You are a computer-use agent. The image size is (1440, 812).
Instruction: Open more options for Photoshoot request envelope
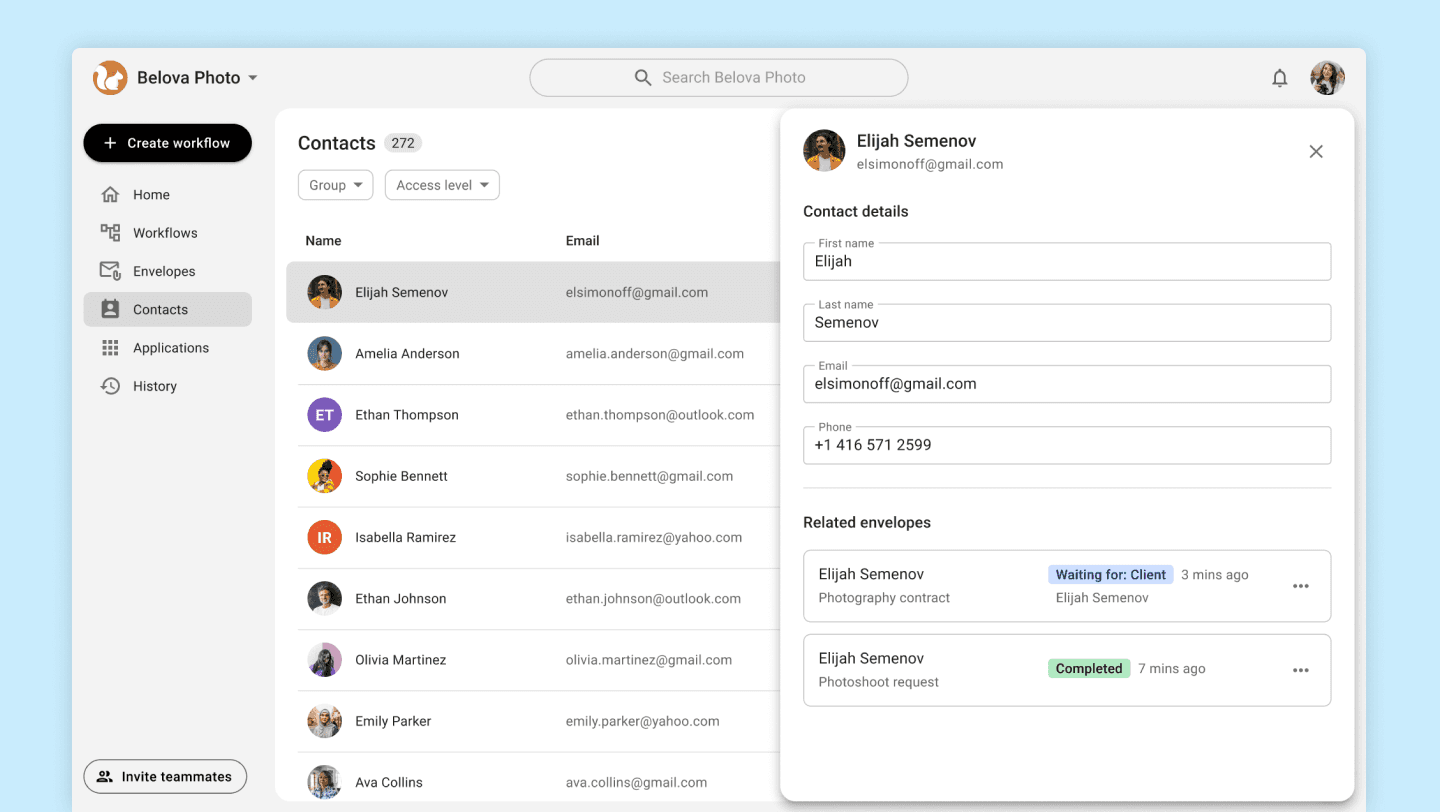point(1301,670)
